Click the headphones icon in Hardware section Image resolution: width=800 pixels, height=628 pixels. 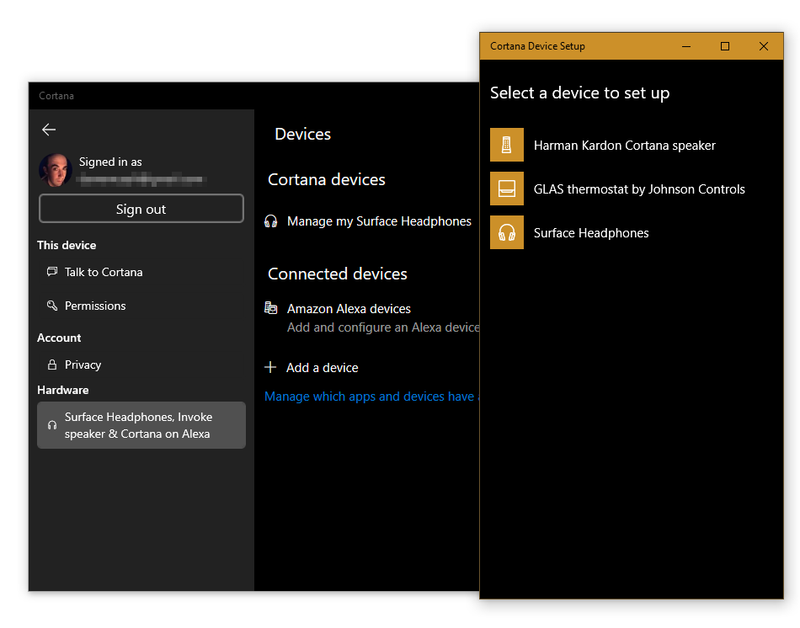[52, 425]
